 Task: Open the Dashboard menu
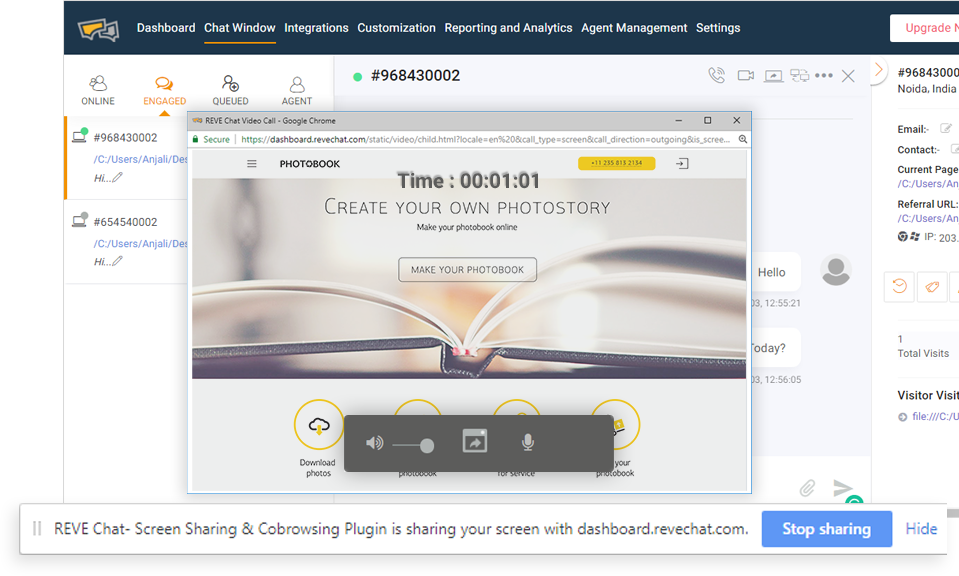[x=166, y=28]
